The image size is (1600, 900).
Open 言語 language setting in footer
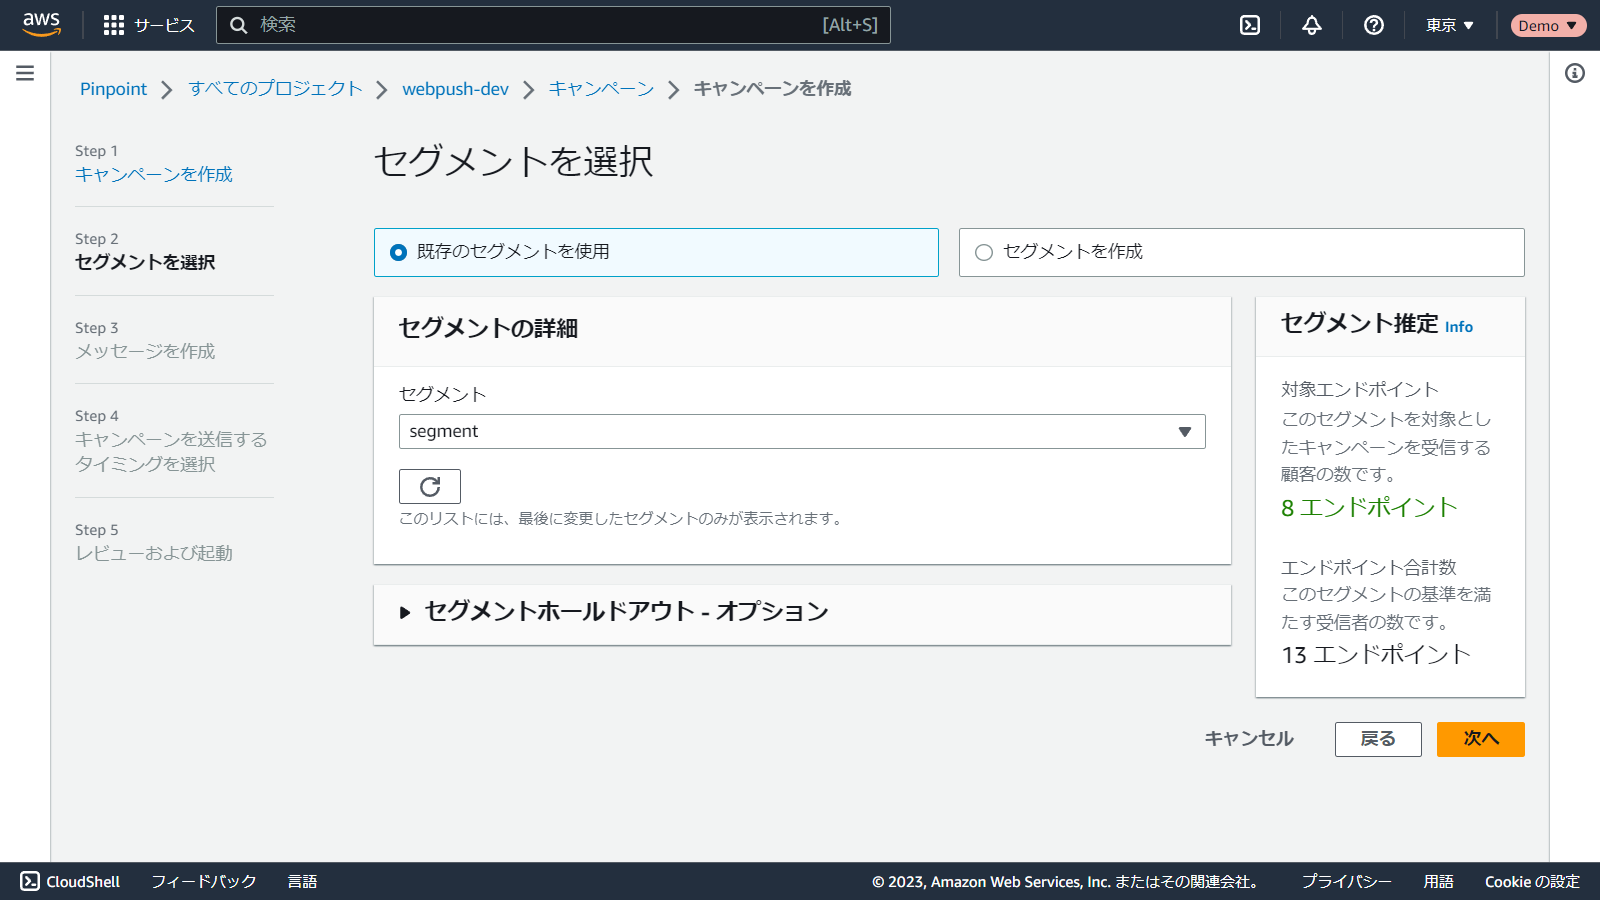pos(302,881)
